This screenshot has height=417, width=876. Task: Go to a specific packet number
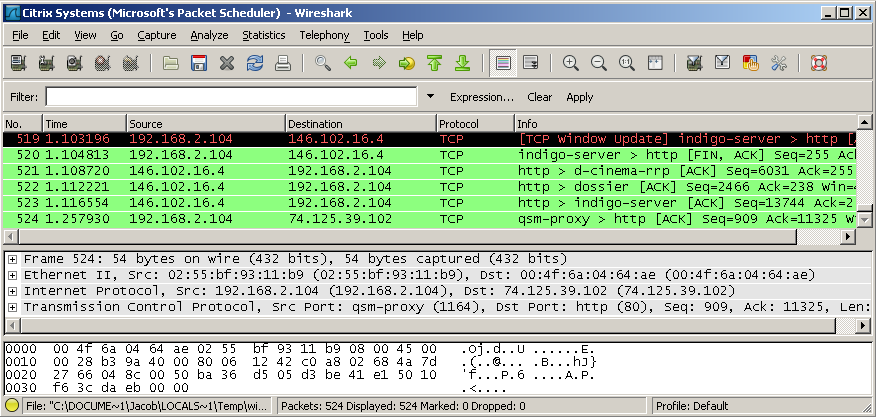(407, 63)
